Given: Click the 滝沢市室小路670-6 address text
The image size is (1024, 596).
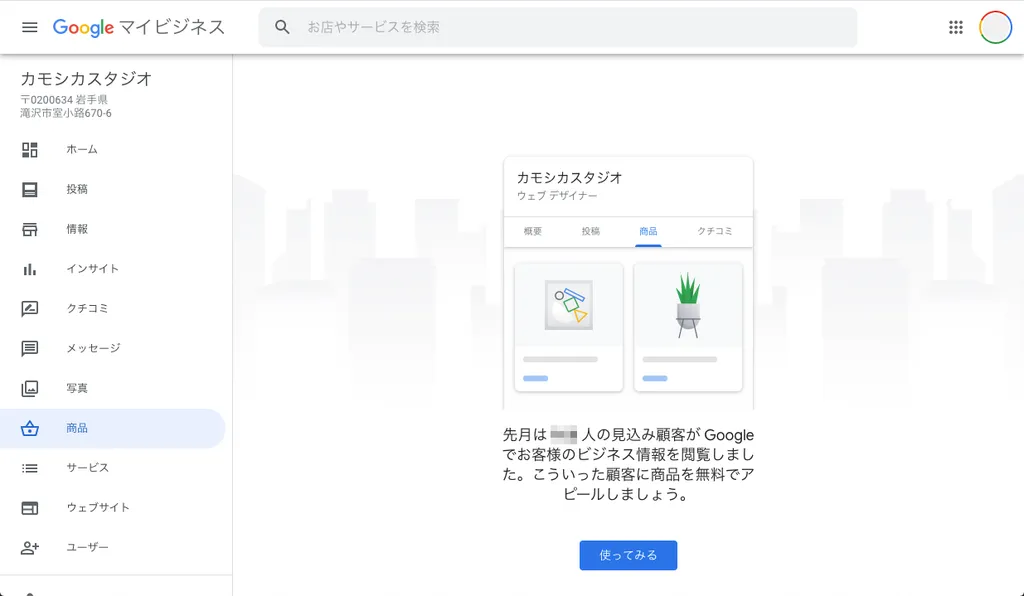Looking at the screenshot, I should pos(66,113).
